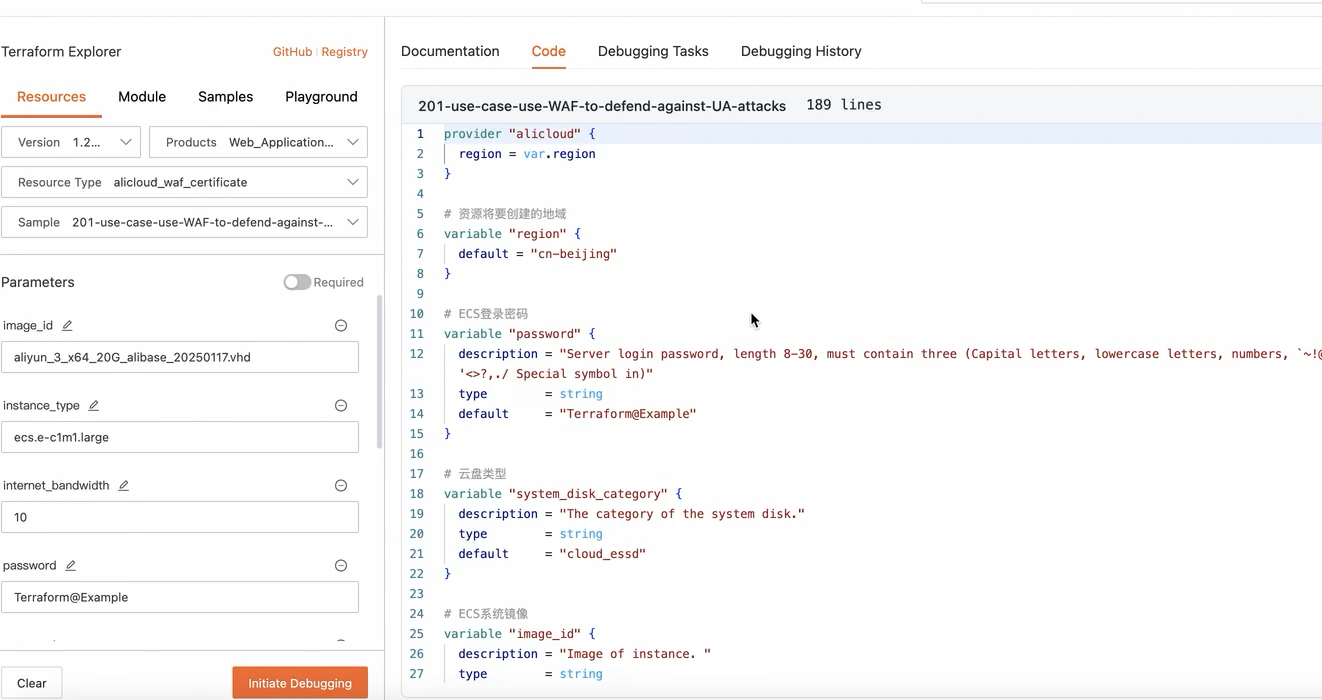Click the edit pencil icon beside instance_type
Viewport: 1322px width, 700px height.
[x=94, y=406]
